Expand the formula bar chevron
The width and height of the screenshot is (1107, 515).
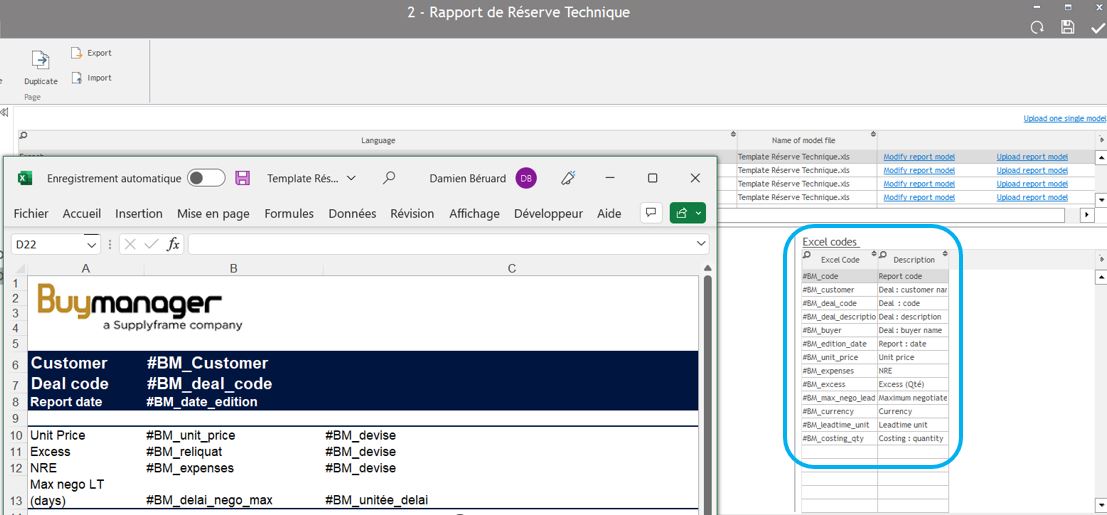(702, 244)
